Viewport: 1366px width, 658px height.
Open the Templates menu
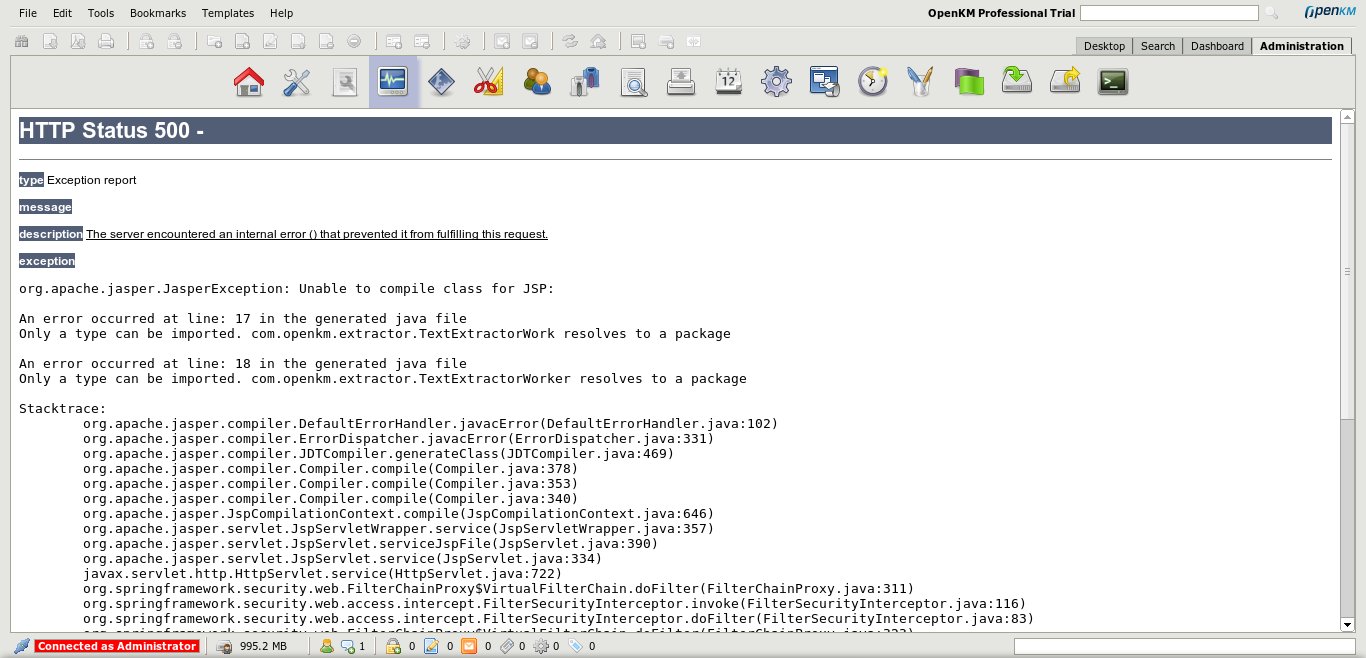tap(228, 13)
